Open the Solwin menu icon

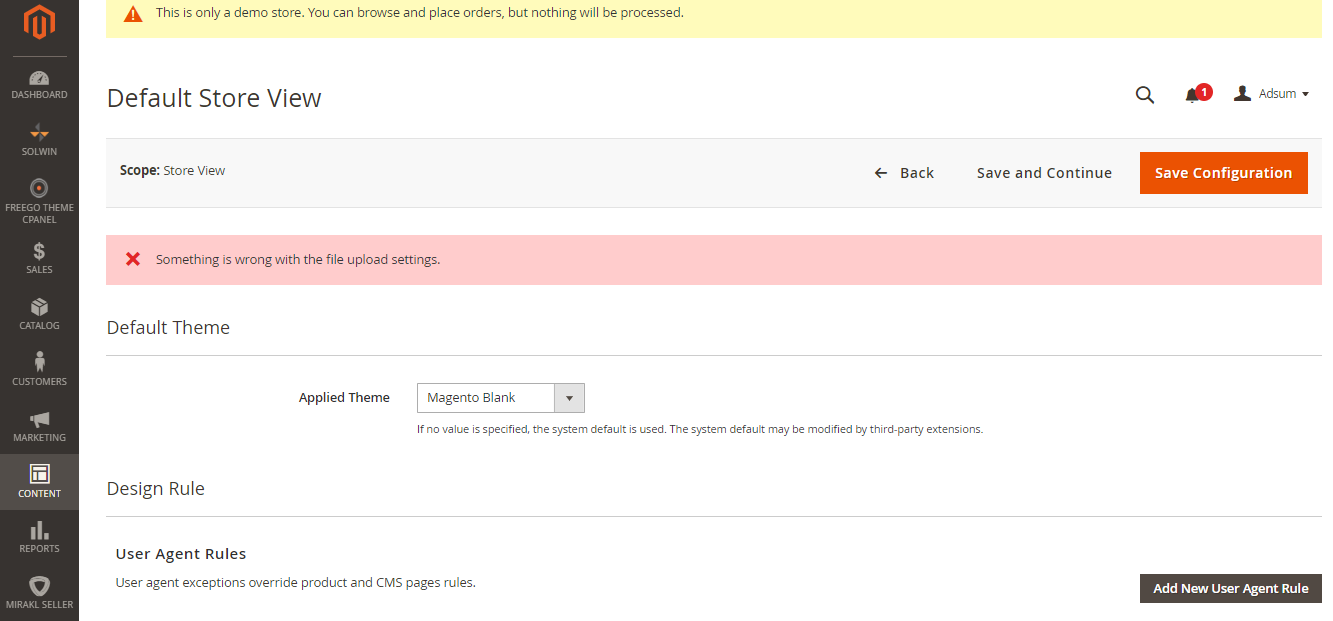[x=39, y=132]
